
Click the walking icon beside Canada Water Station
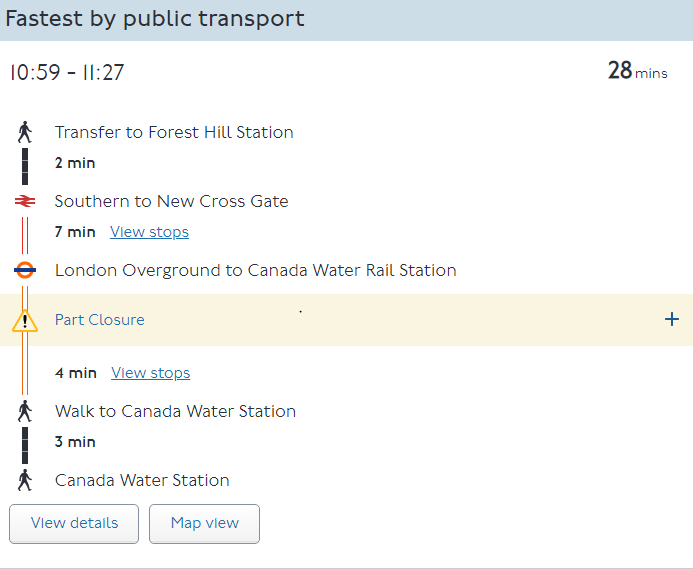tap(25, 480)
